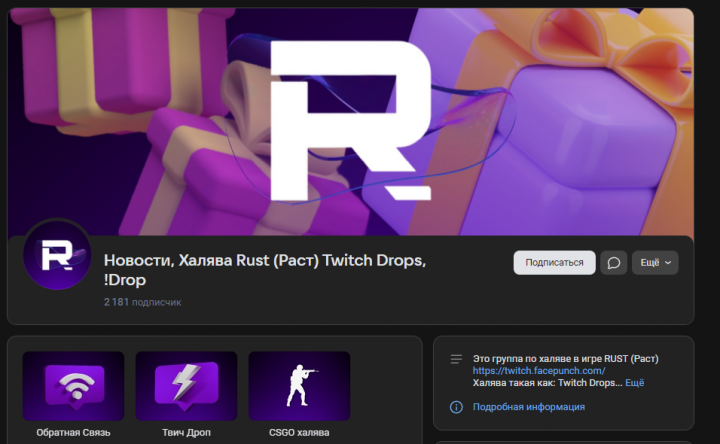Open Подробная информация link
The height and width of the screenshot is (444, 720).
529,407
